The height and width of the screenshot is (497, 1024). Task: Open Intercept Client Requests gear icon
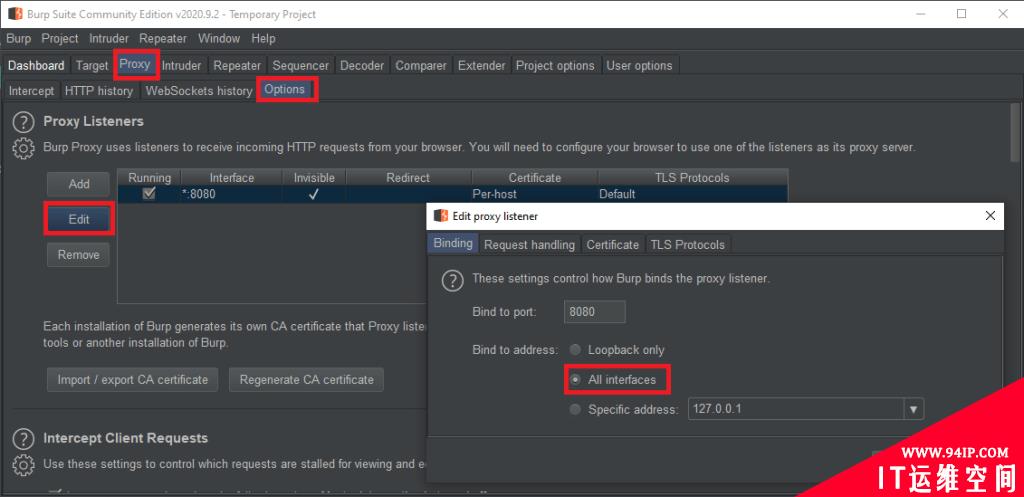23,464
